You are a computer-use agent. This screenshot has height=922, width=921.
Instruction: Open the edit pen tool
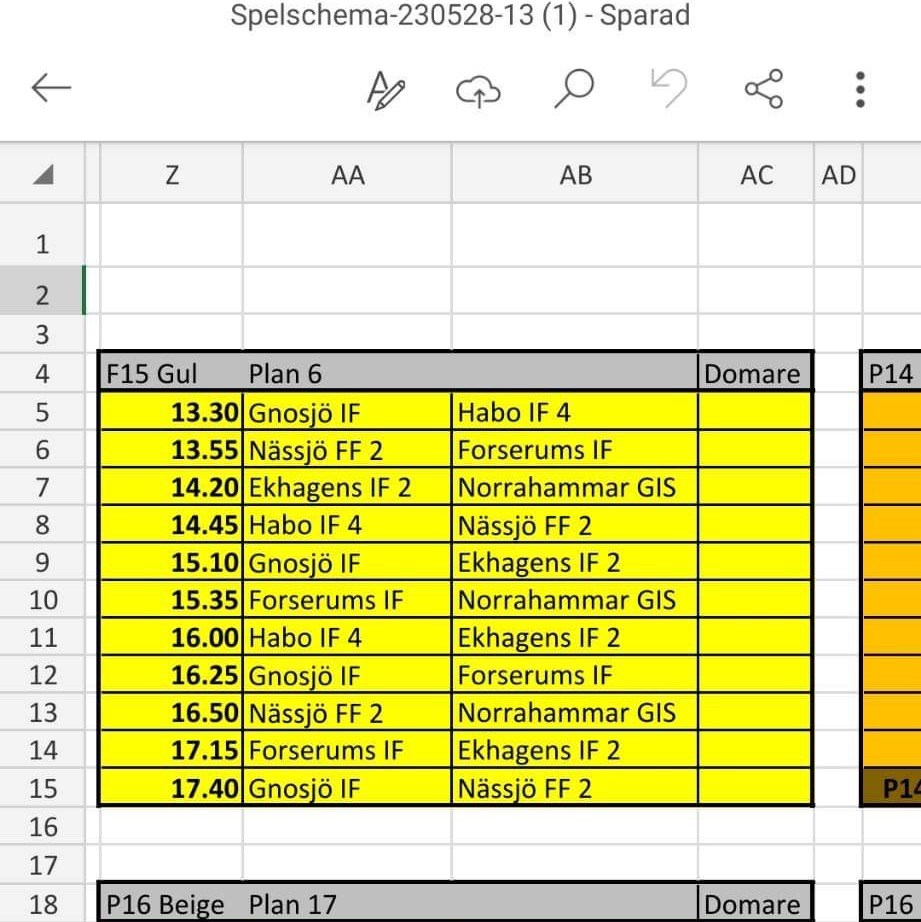(x=386, y=90)
